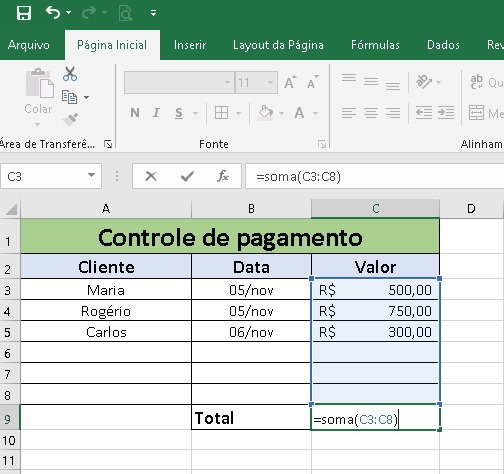Open the underline style dropdown arrow
Viewport: 504px width, 474px height.
pos(195,114)
